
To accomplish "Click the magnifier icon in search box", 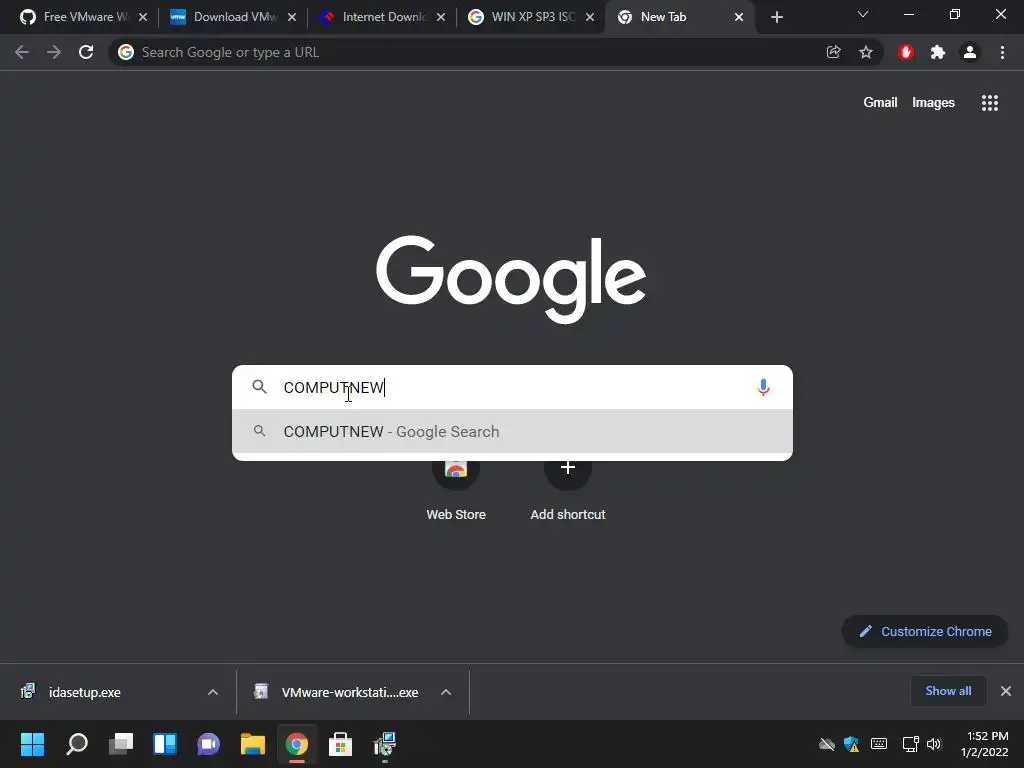I will 259,387.
